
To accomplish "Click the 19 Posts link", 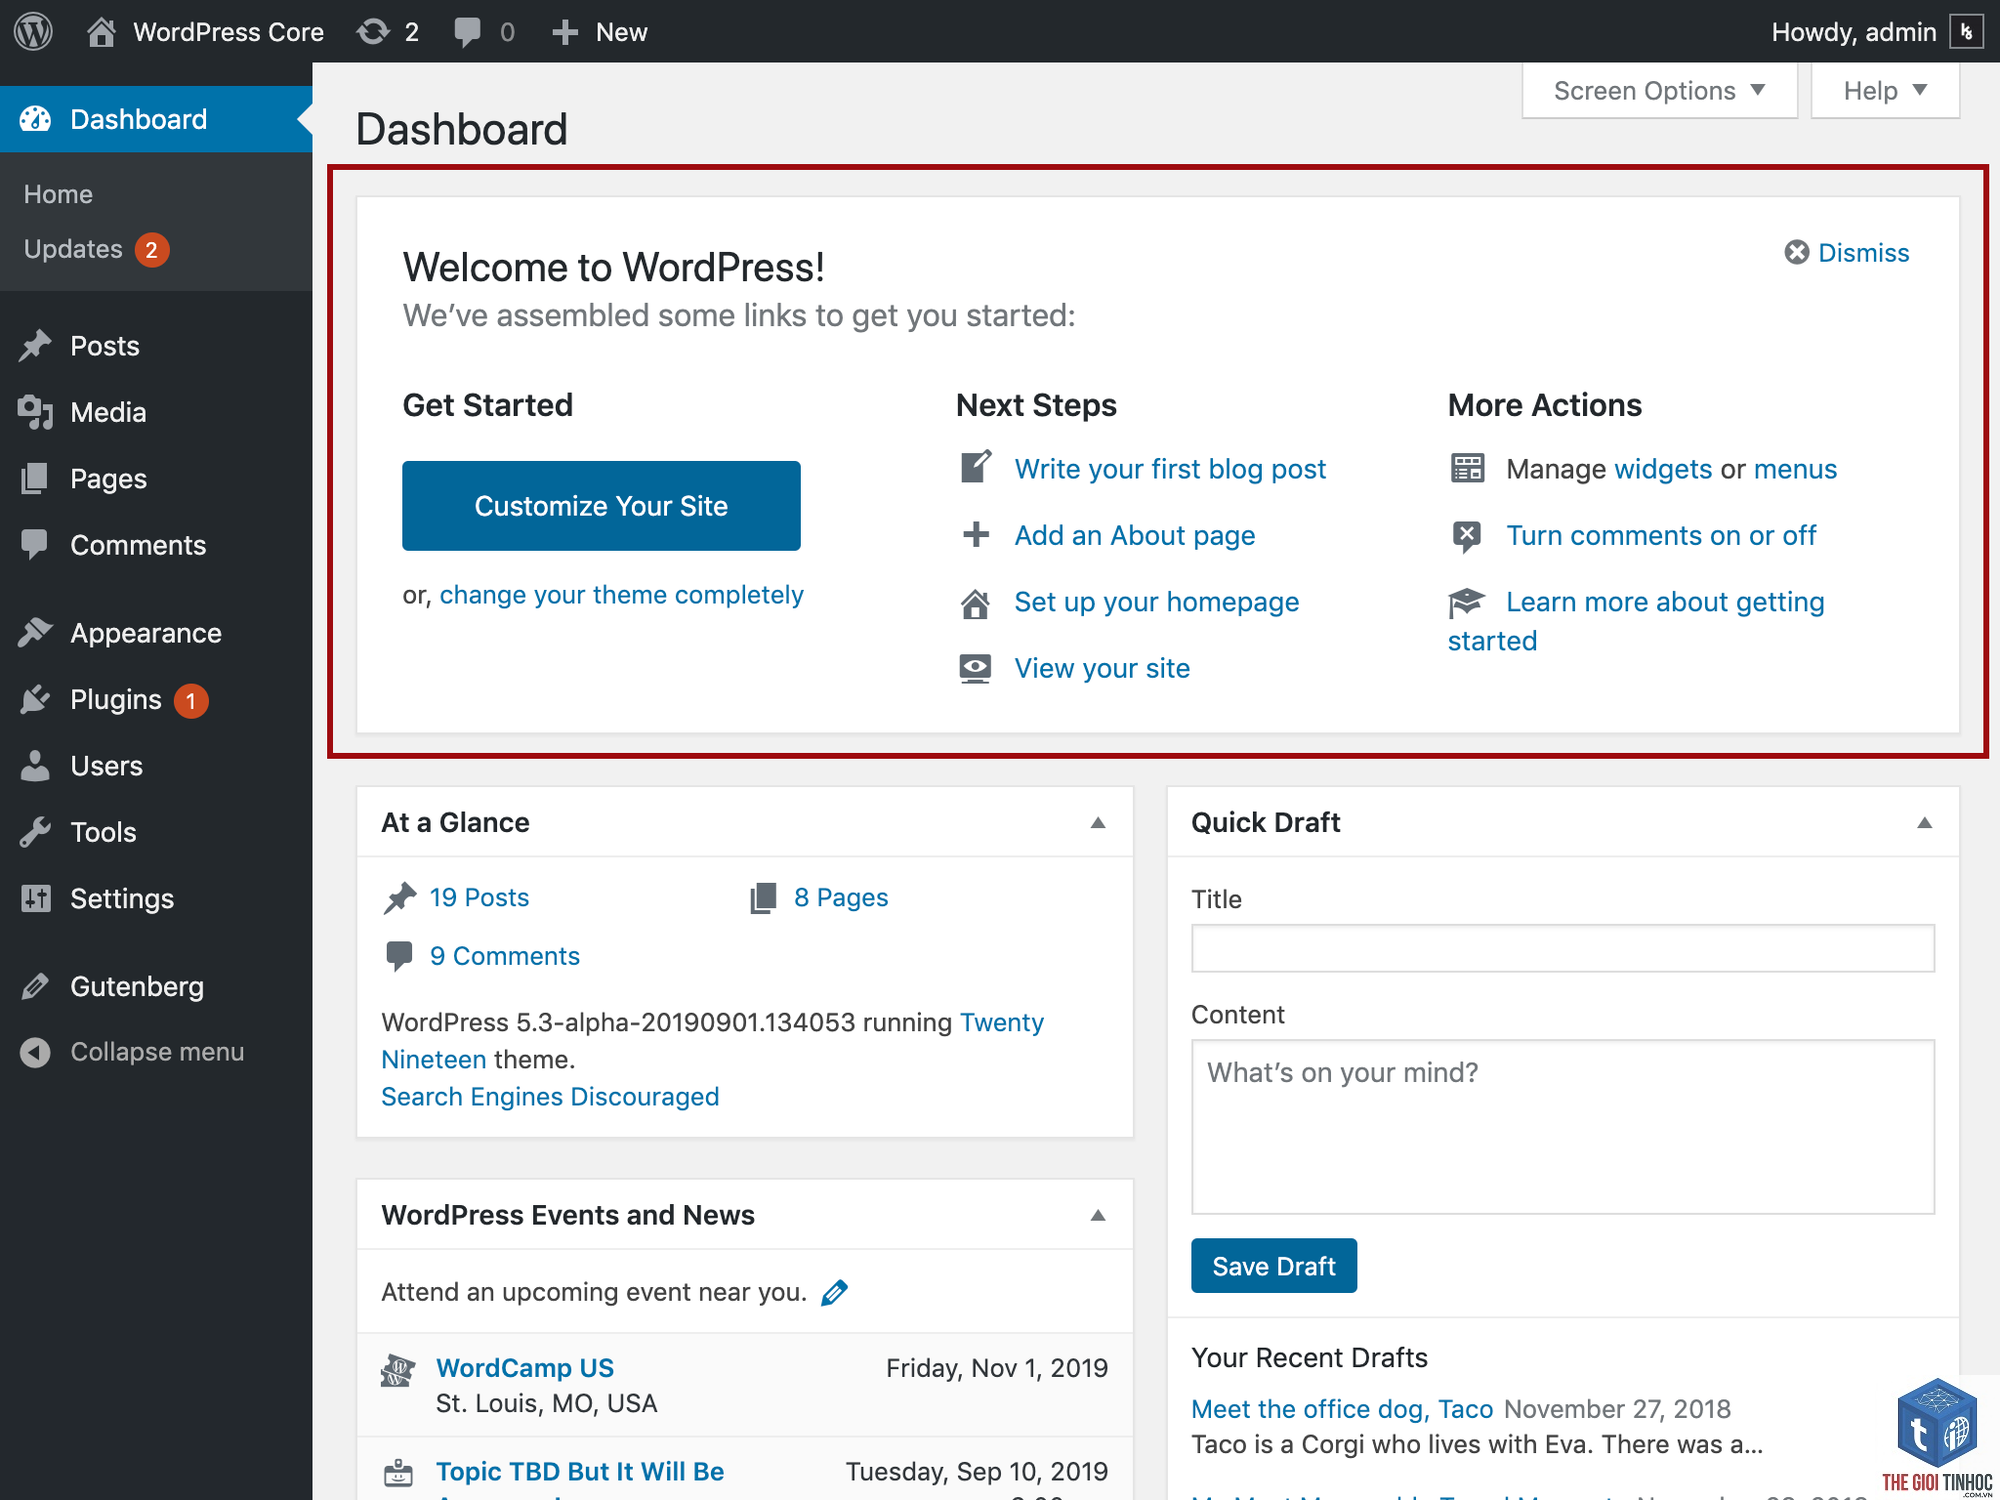I will [x=479, y=898].
